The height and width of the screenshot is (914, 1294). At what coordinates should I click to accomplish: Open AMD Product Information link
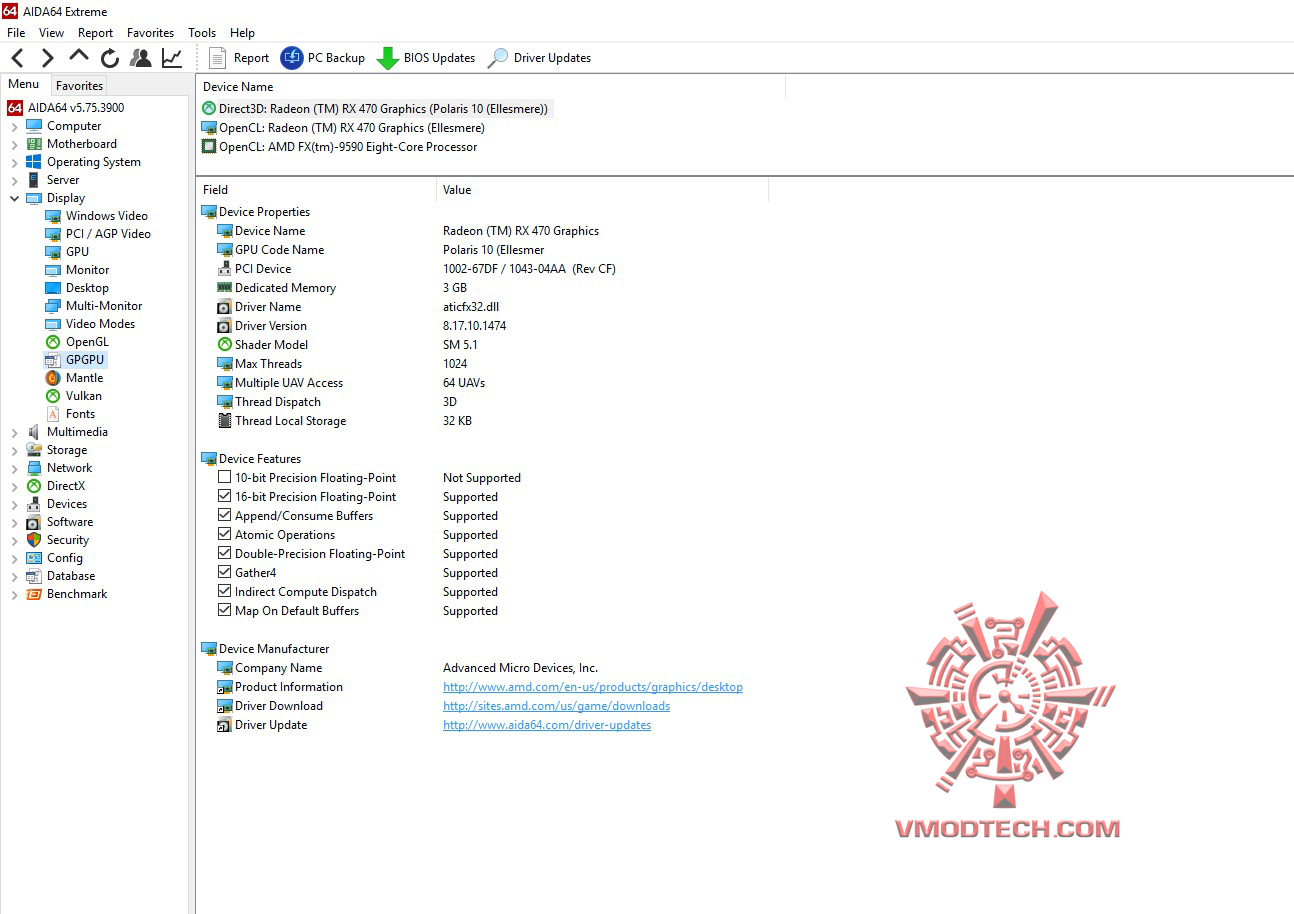[x=593, y=687]
